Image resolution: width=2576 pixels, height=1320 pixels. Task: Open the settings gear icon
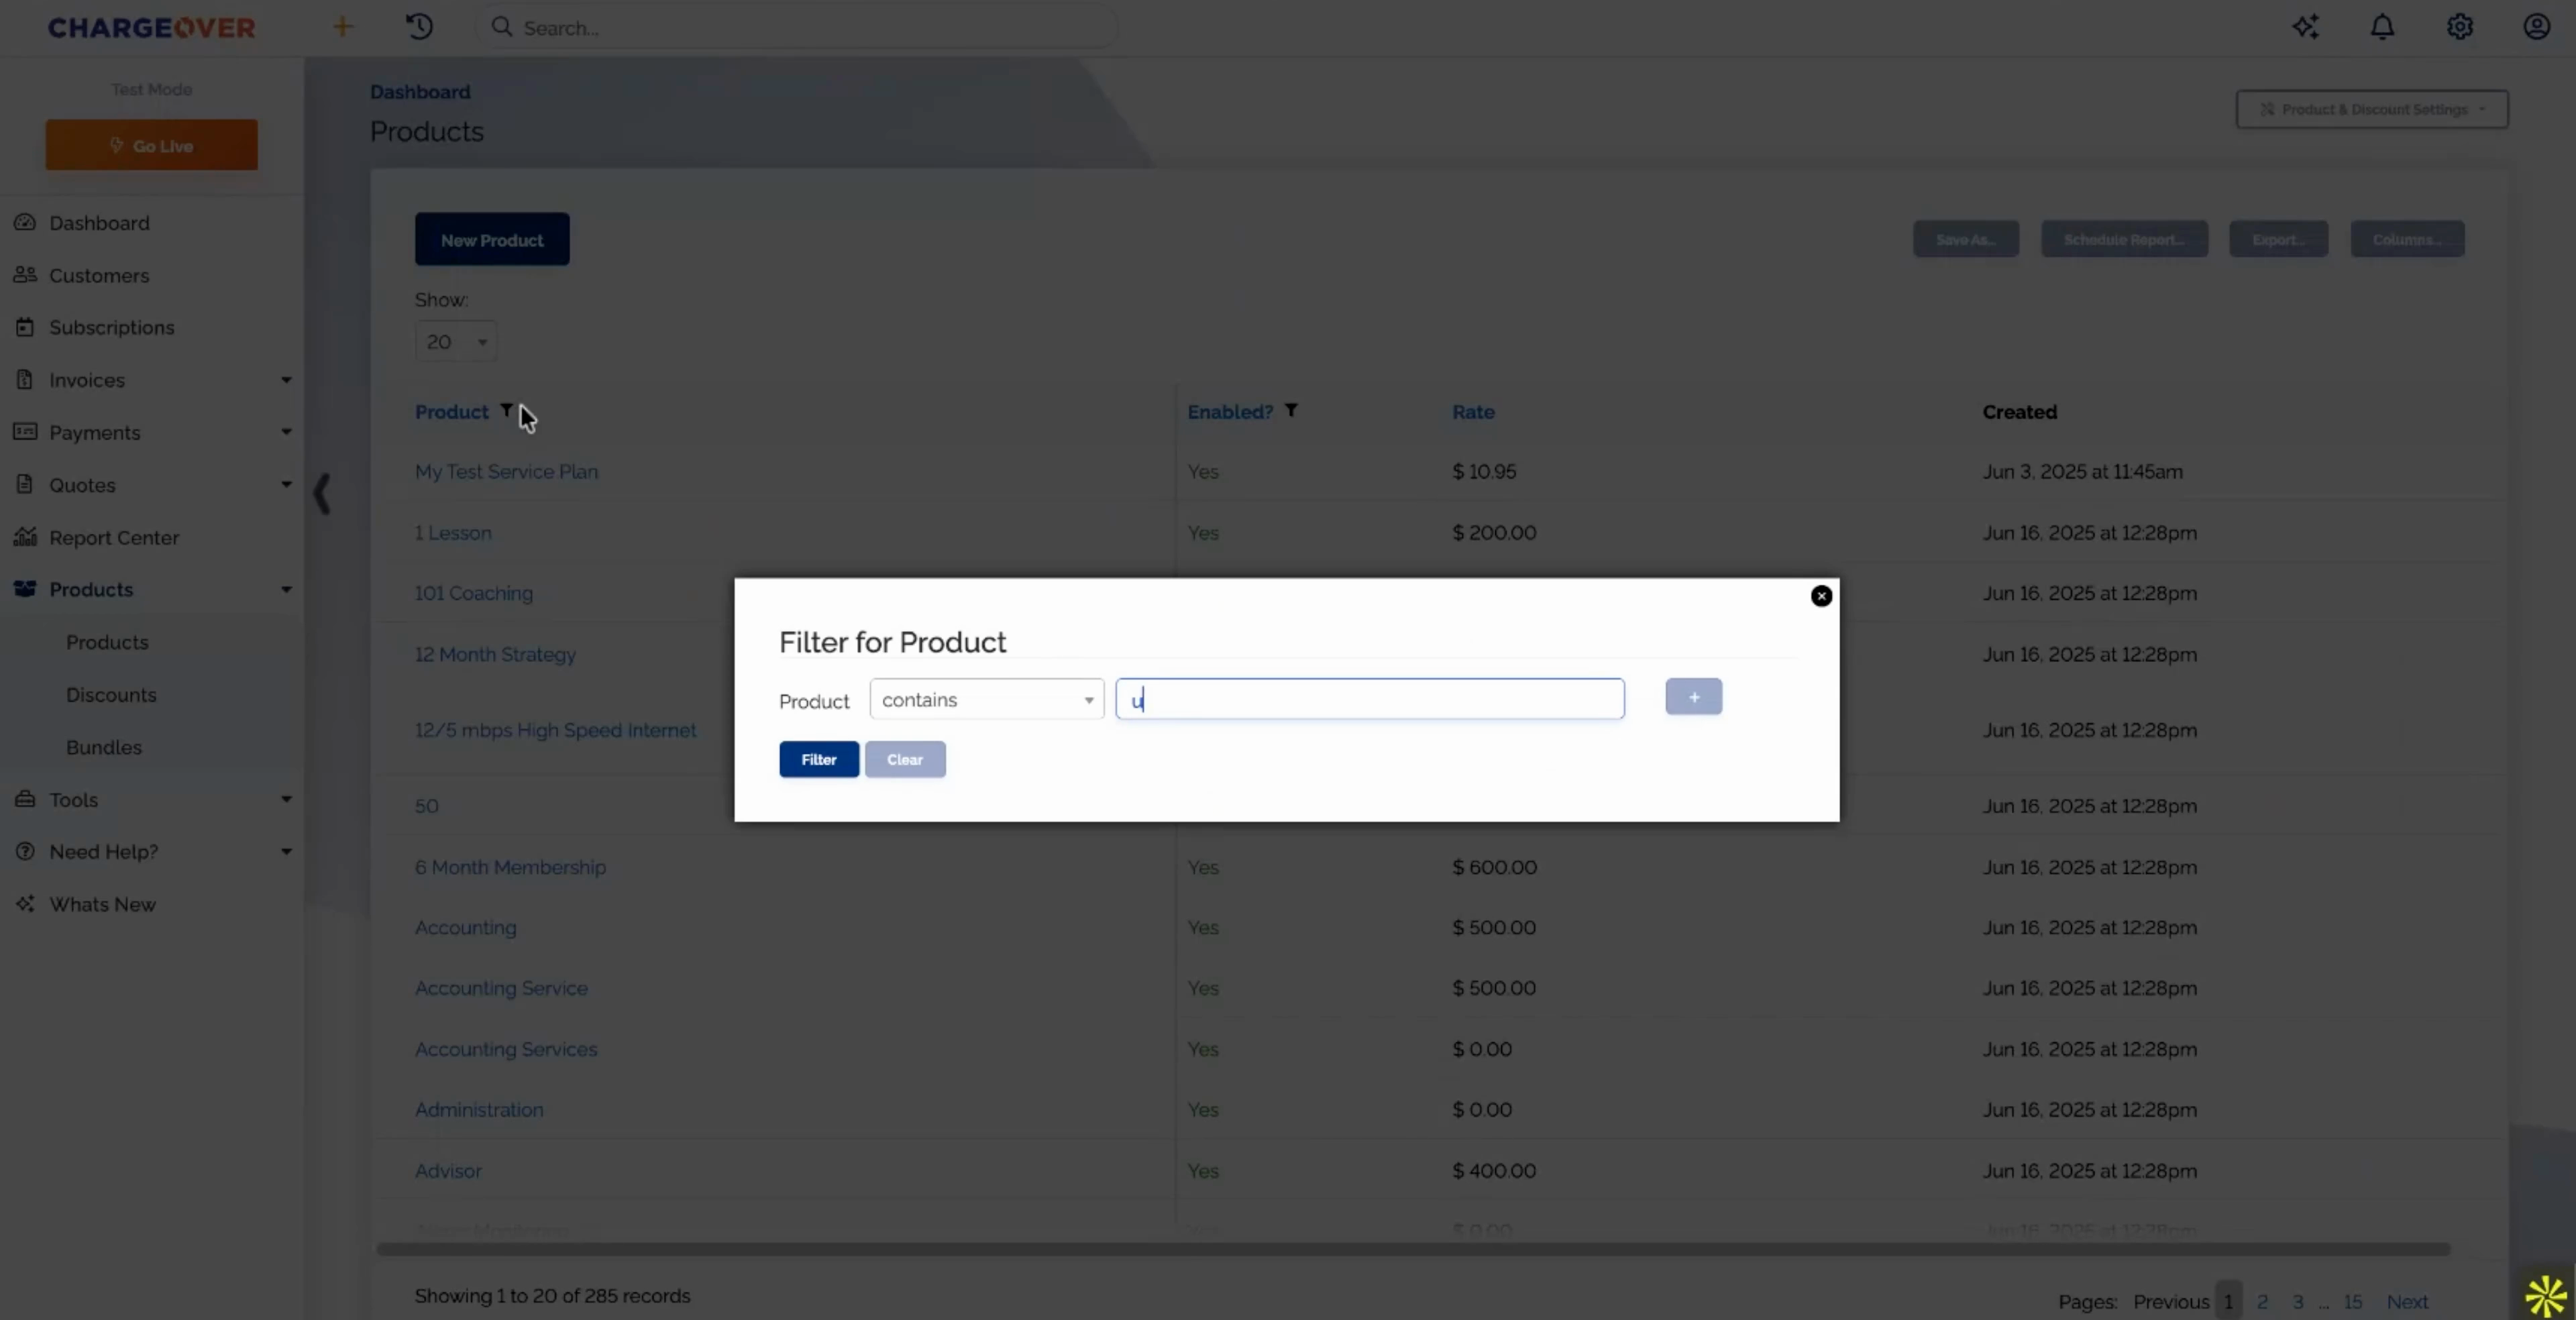tap(2460, 27)
